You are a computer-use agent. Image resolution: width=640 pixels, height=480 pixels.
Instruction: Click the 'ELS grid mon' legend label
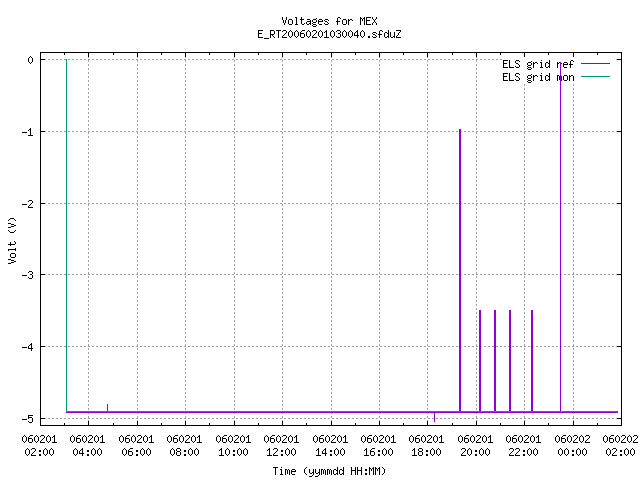(x=538, y=77)
